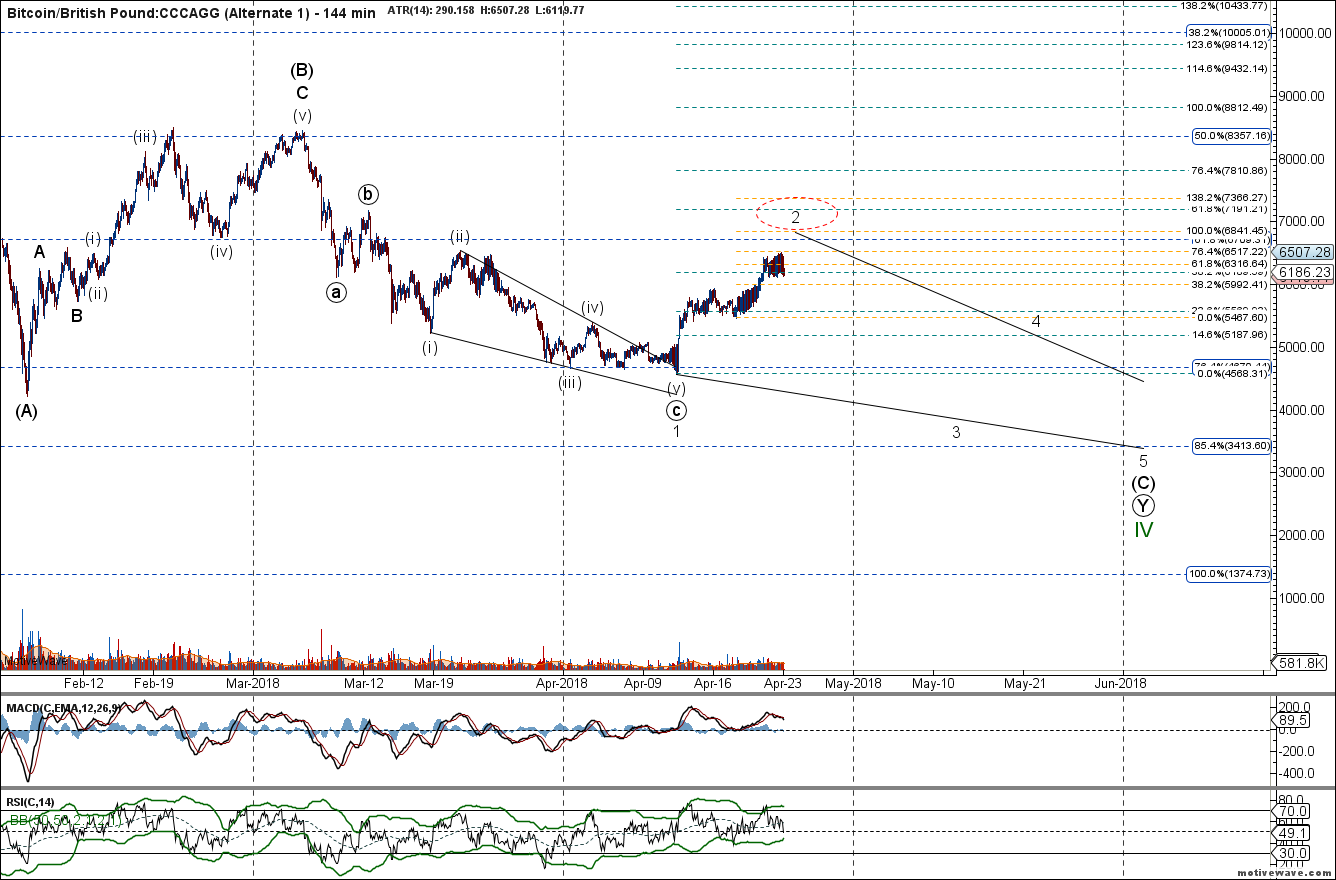Select the 138.2%(10433.77) Fibonacci label
The height and width of the screenshot is (880, 1336).
[1225, 6]
